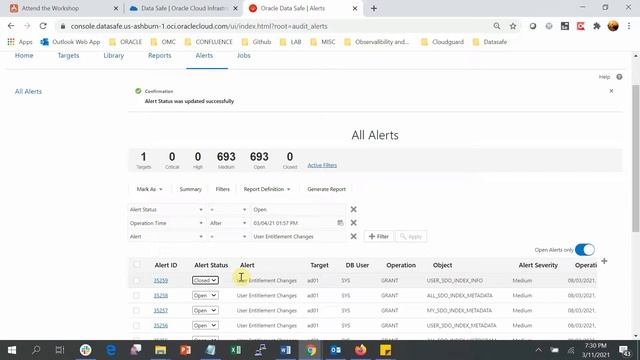
Task: Switch to Attend the Workshop browser tab
Action: click(64, 8)
